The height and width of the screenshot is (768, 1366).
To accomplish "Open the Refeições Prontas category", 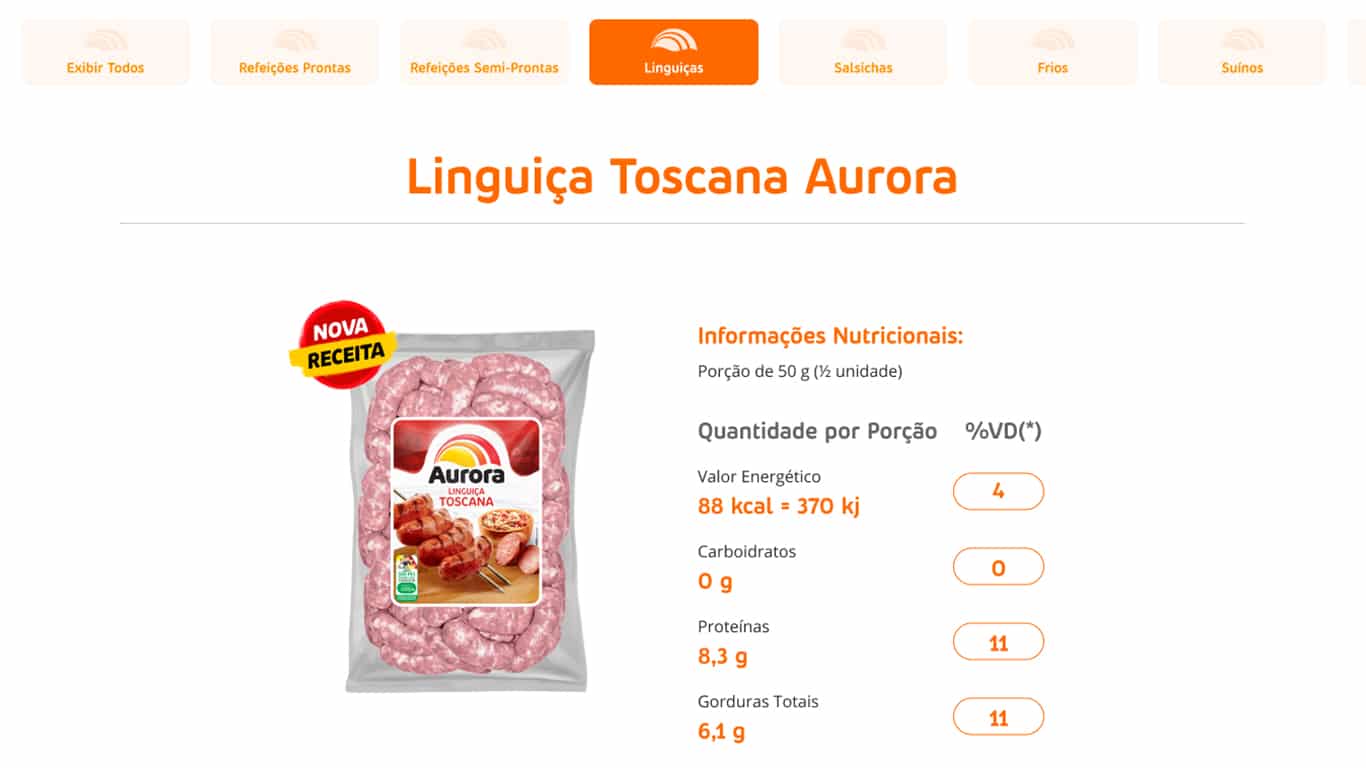I will coord(295,52).
